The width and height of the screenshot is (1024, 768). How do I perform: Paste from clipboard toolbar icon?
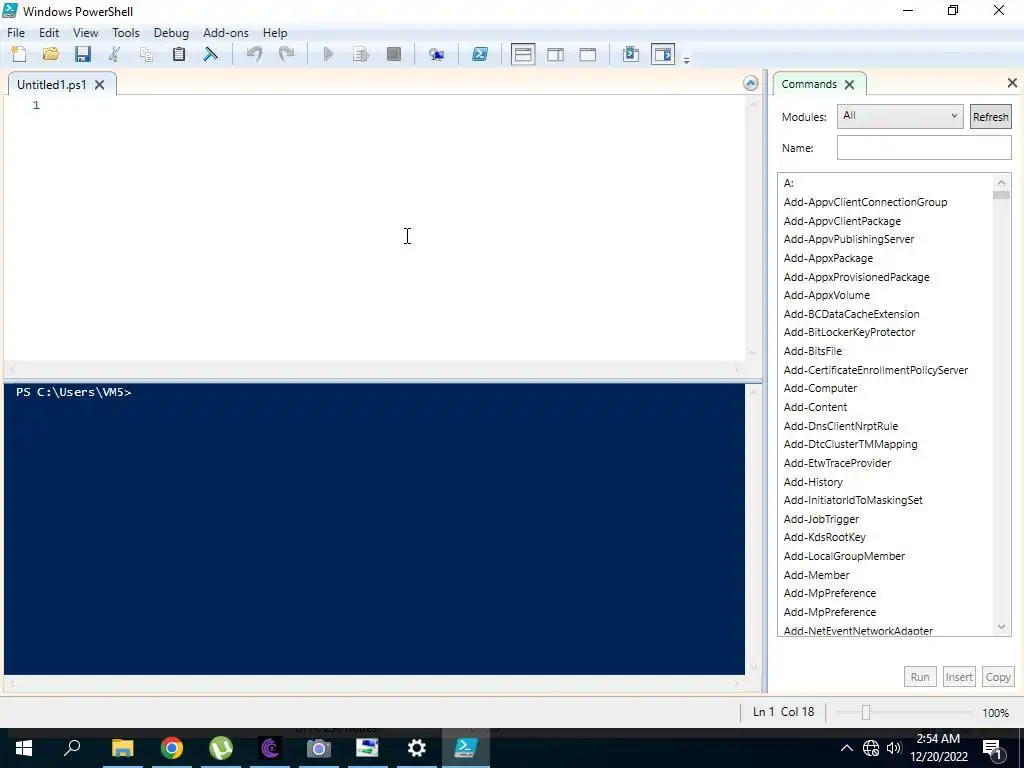pyautogui.click(x=178, y=54)
